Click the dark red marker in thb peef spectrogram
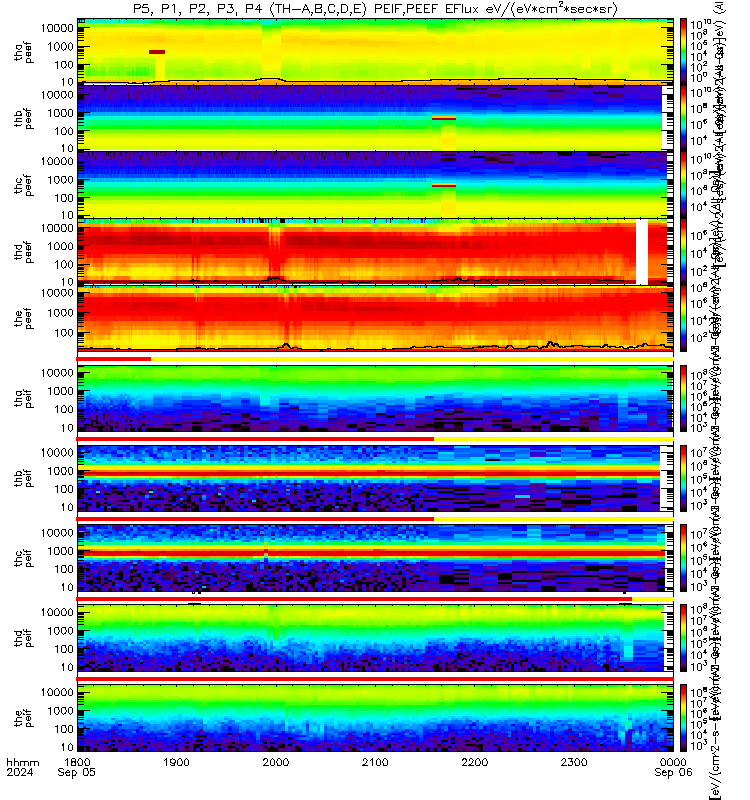750x800 pixels. 444,118
